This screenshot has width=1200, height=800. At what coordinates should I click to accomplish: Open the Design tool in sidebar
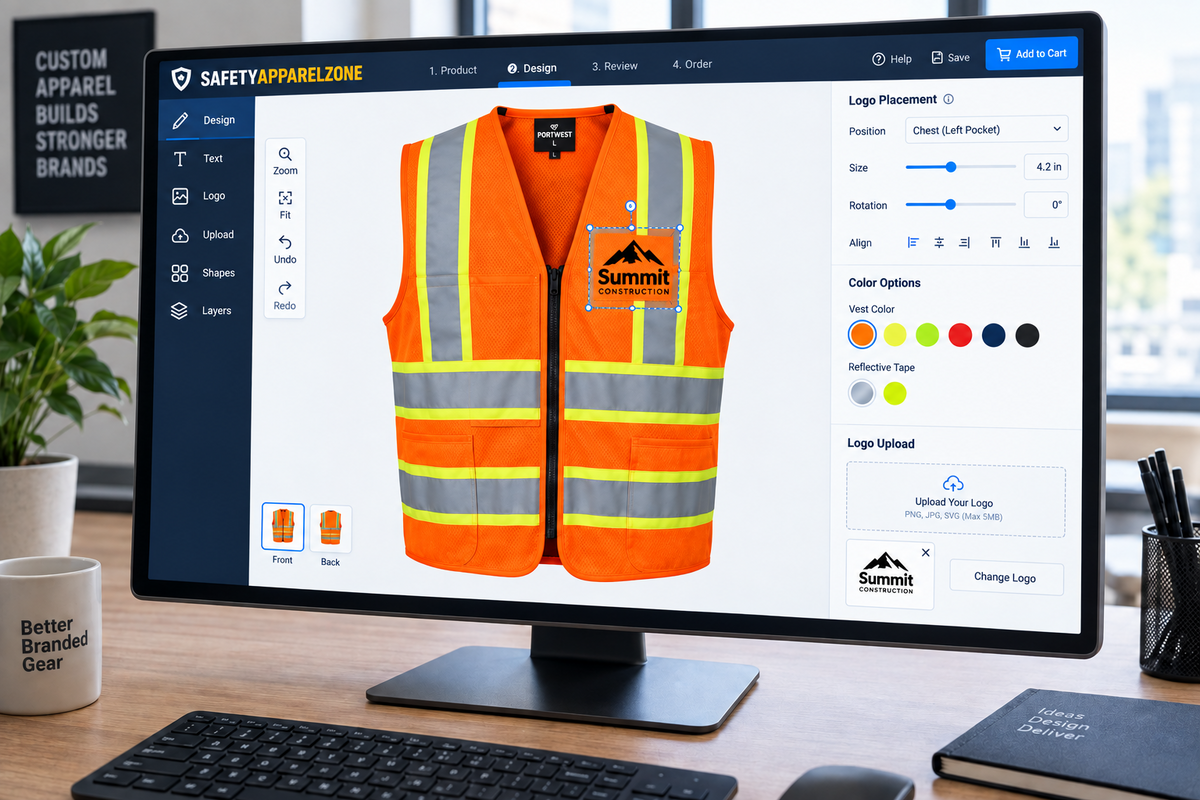pyautogui.click(x=206, y=120)
